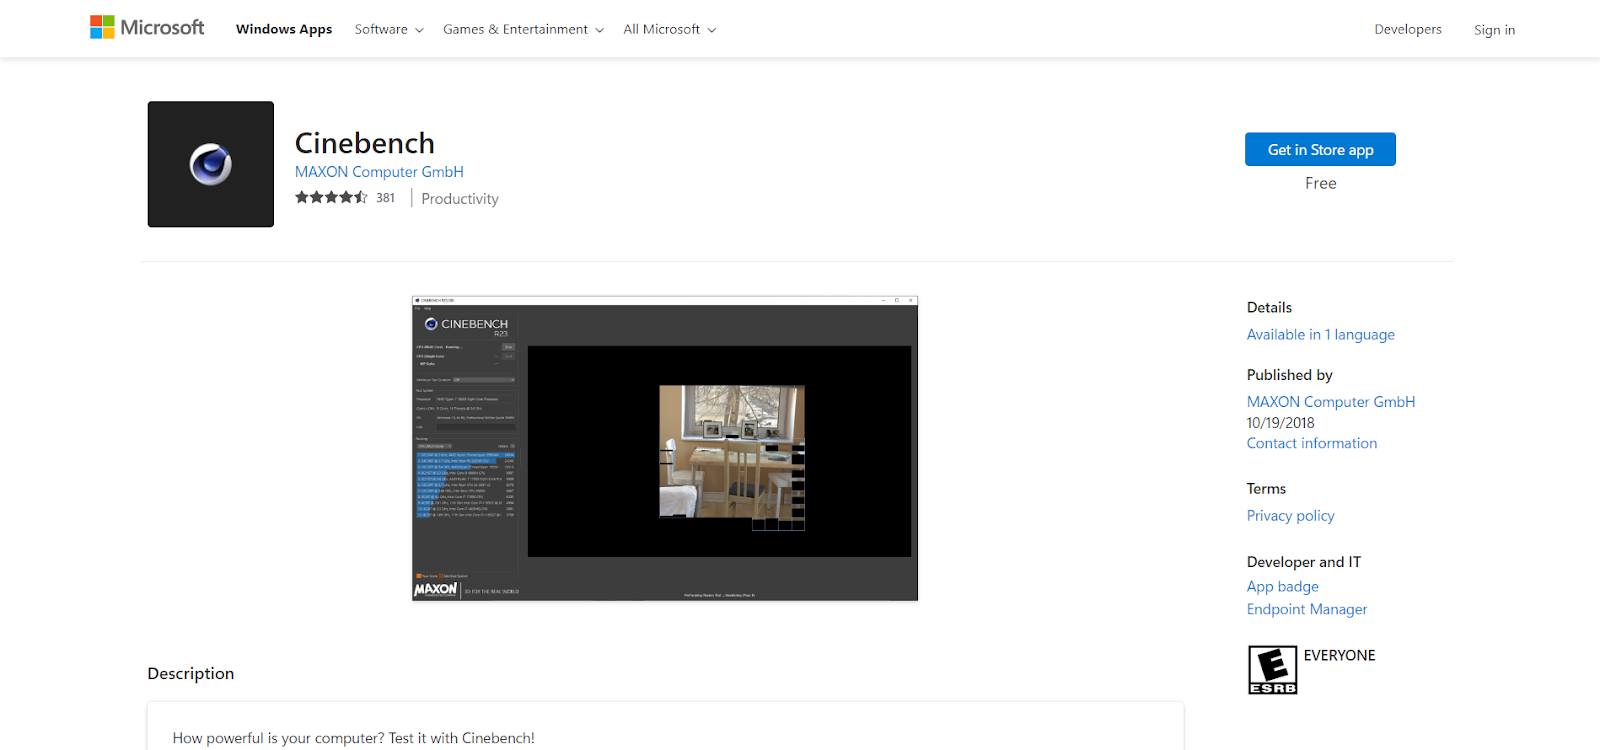
Task: Expand Games & Entertainment dropdown
Action: [523, 29]
